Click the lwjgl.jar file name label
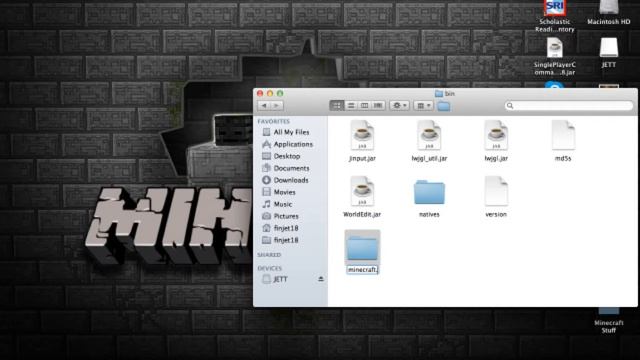Viewport: 640px width, 360px height. click(x=496, y=158)
